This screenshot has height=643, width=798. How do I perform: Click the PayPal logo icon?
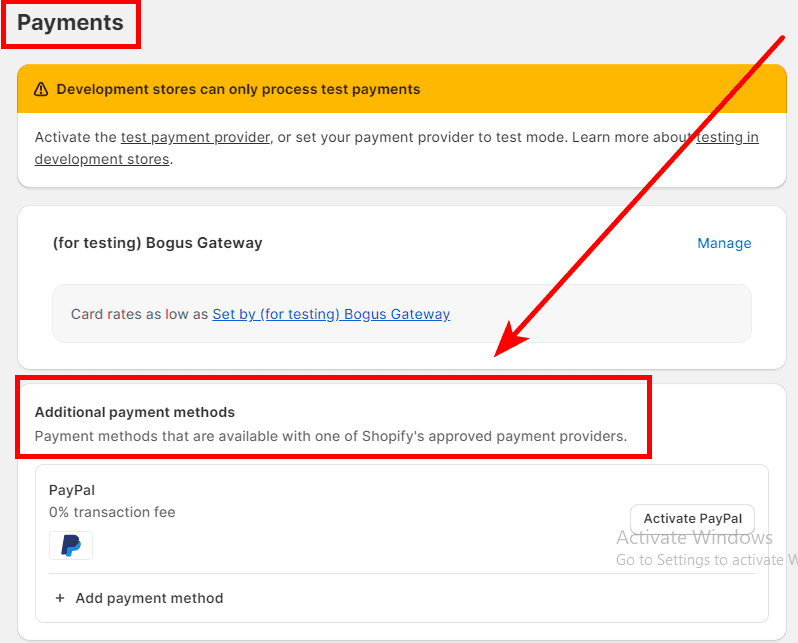[x=71, y=545]
